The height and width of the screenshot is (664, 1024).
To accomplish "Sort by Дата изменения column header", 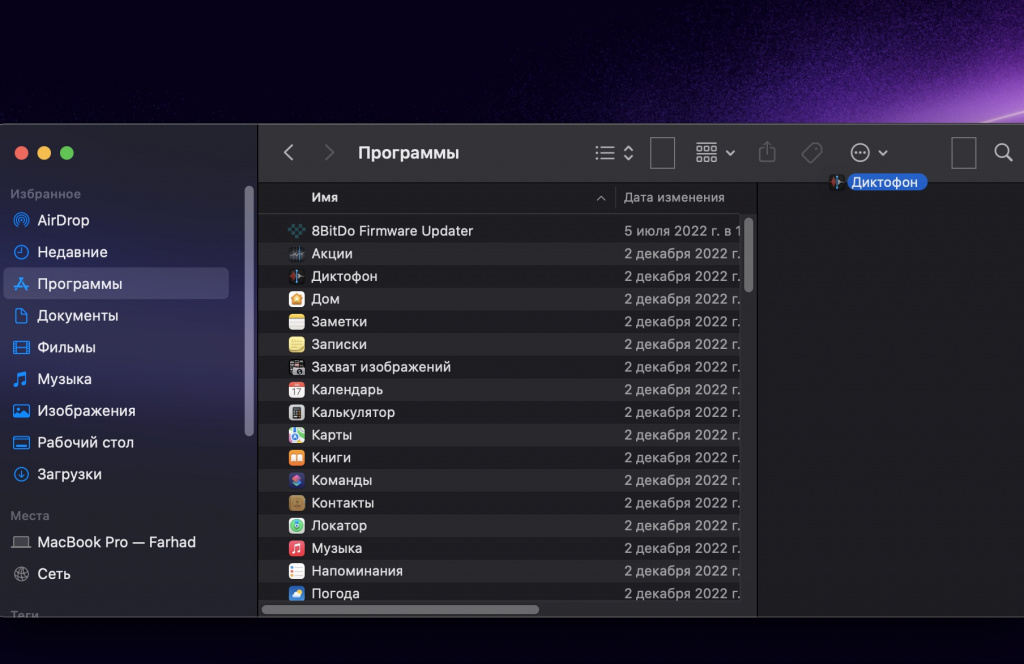I will tap(674, 198).
